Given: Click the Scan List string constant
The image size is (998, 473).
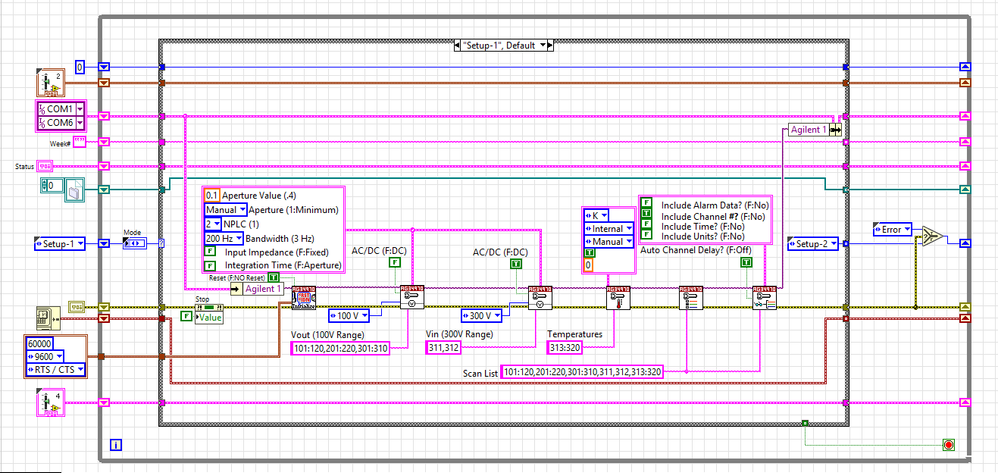Looking at the screenshot, I should 582,372.
